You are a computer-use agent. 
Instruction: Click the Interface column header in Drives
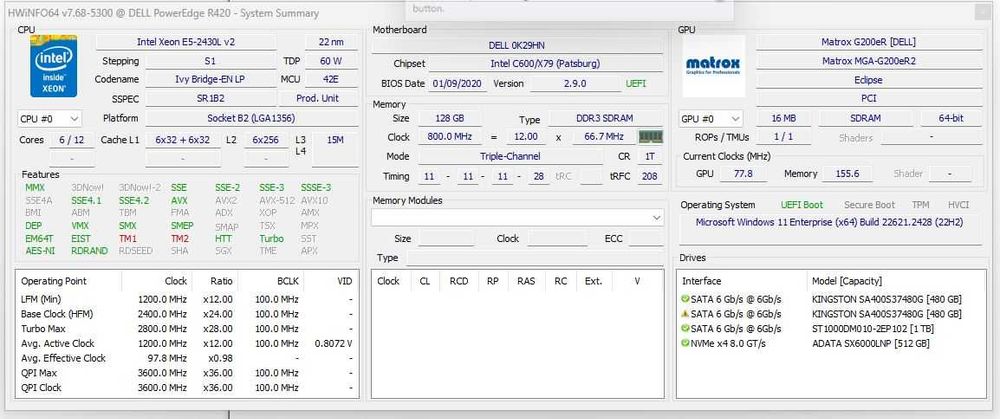[x=702, y=281]
